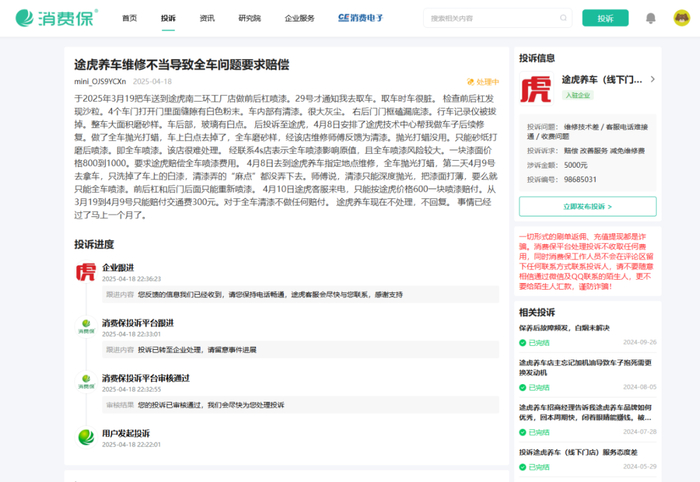Click the 消费保 logo in header

[x=50, y=18]
